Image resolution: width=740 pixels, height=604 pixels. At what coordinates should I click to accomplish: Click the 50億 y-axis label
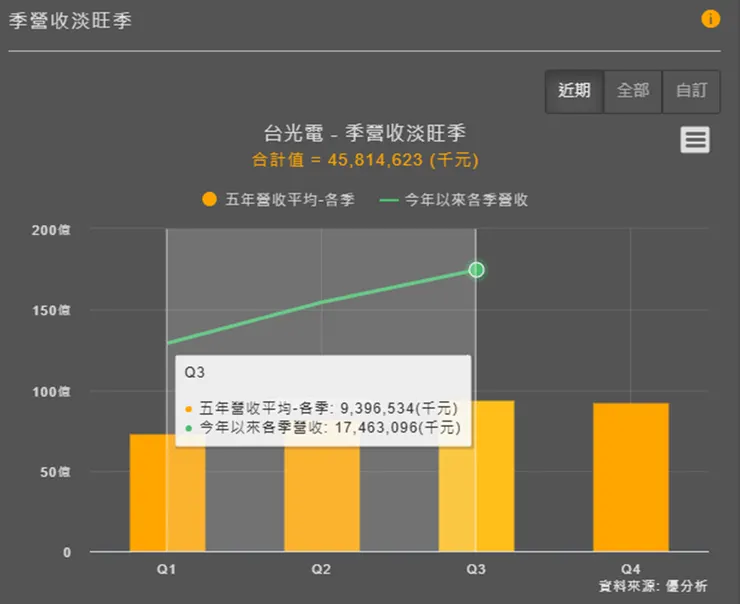pos(55,472)
